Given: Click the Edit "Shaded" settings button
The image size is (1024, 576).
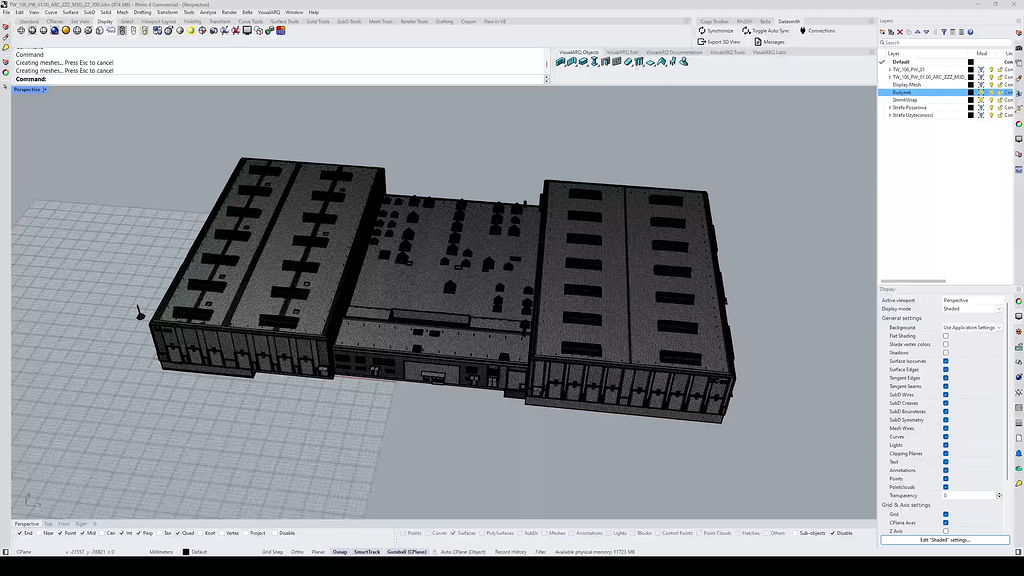Looking at the screenshot, I should (945, 540).
